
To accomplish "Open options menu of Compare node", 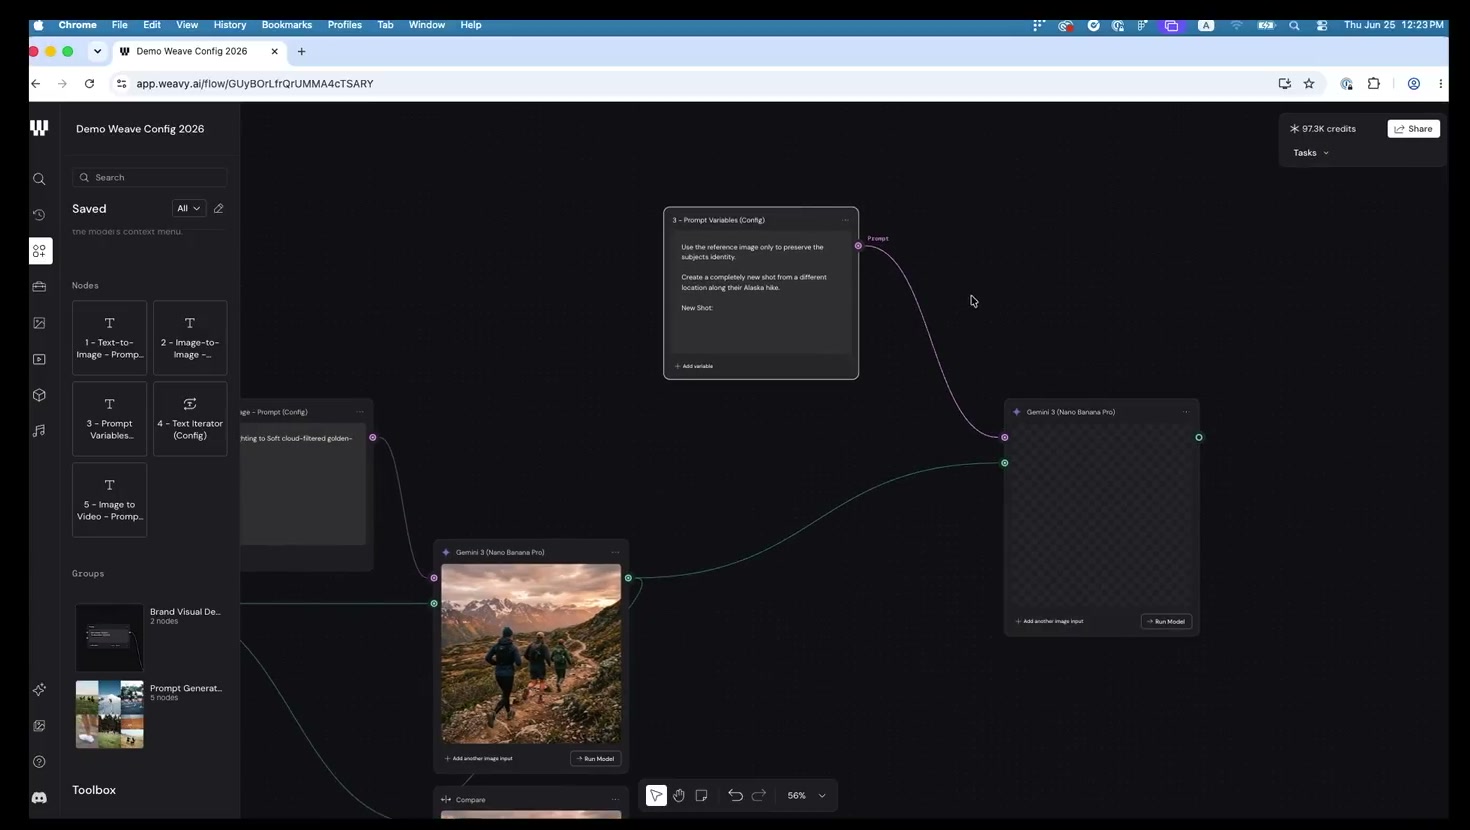I will pyautogui.click(x=616, y=800).
